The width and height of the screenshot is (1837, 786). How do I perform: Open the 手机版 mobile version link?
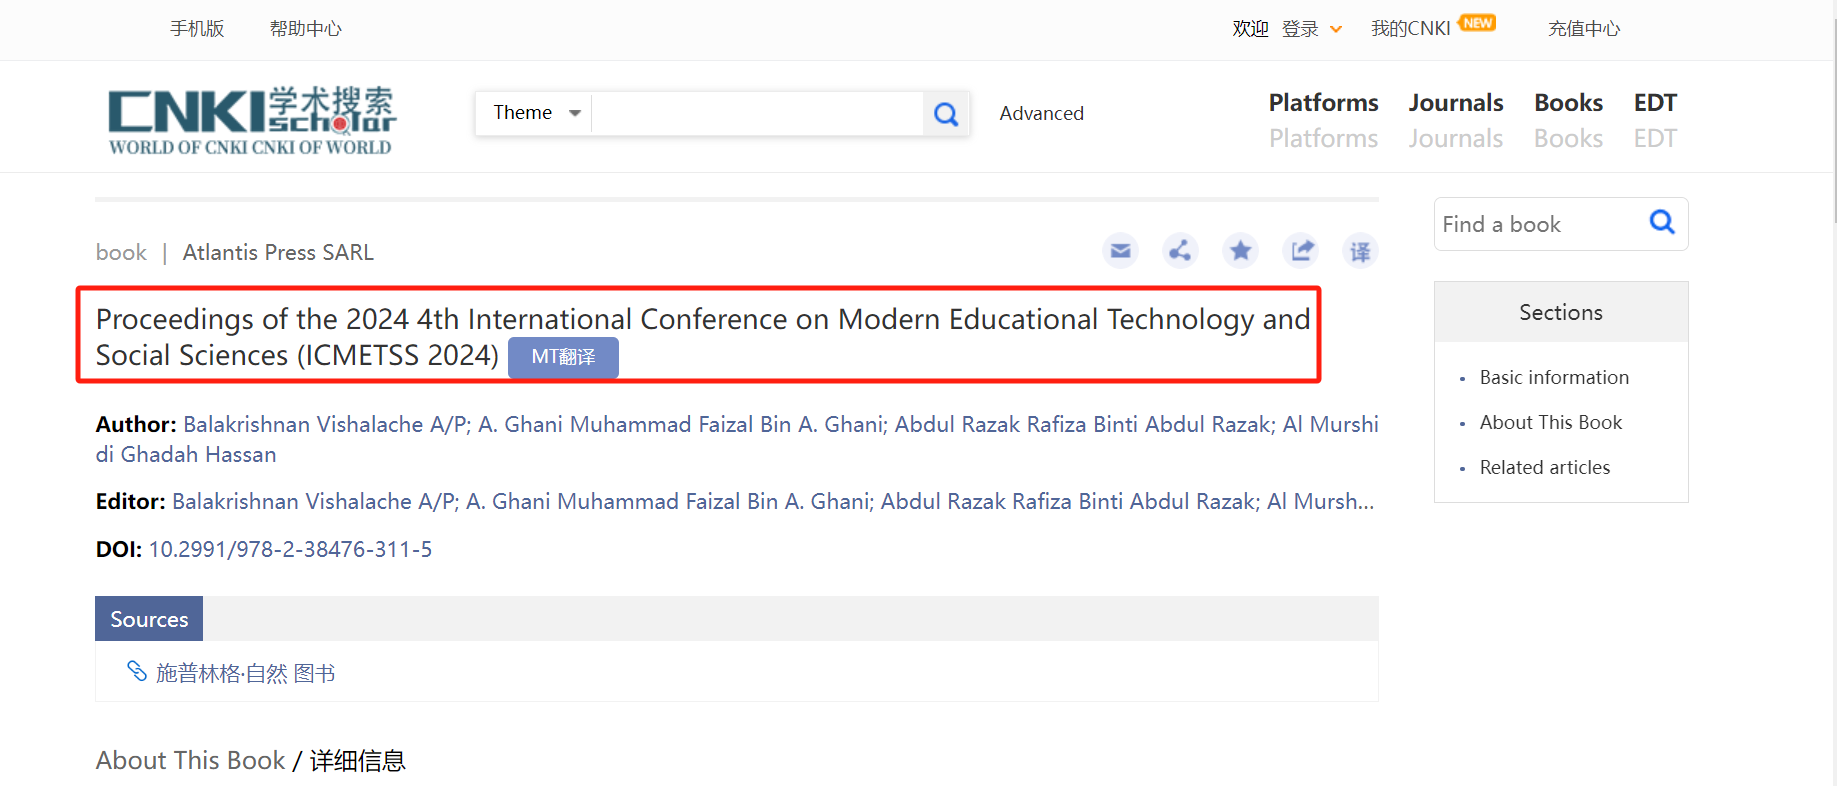pyautogui.click(x=197, y=29)
